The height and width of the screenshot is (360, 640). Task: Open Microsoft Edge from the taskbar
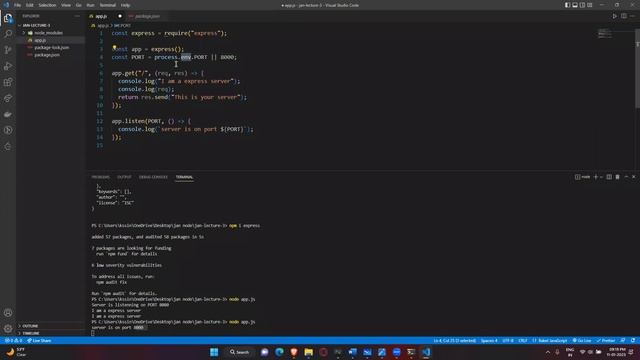[279, 352]
